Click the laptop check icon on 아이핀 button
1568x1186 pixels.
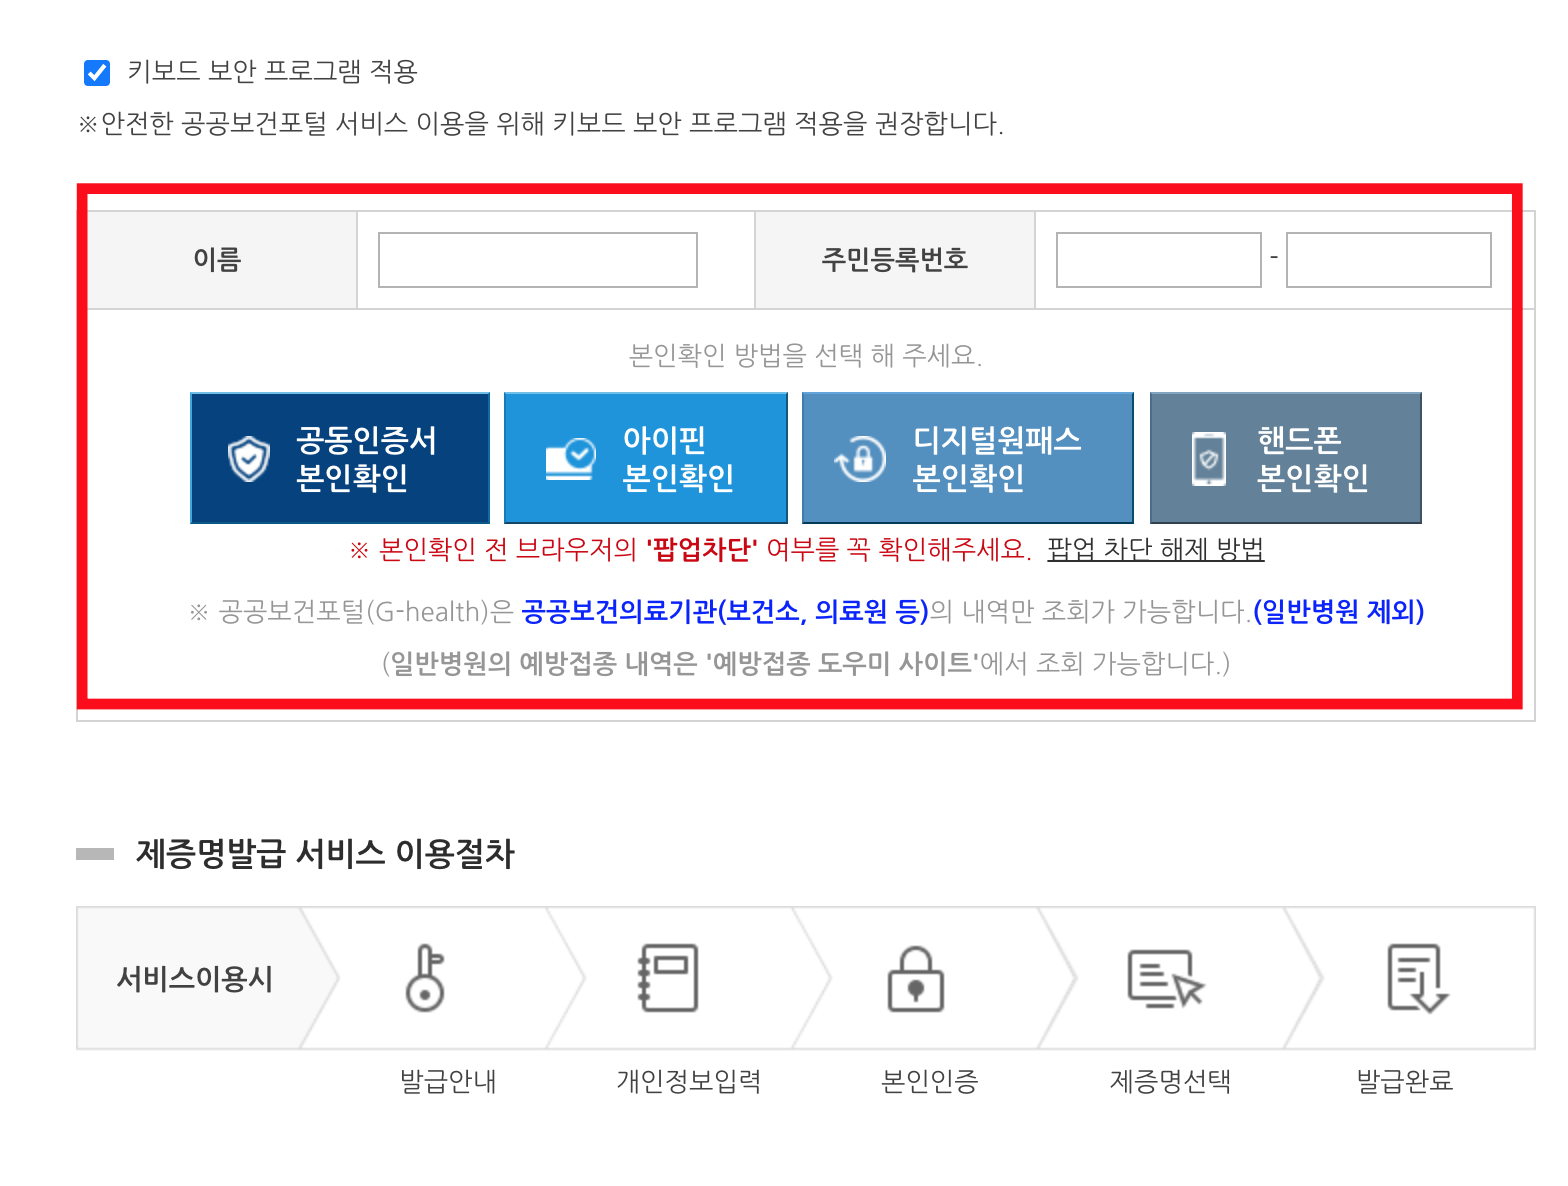point(570,459)
